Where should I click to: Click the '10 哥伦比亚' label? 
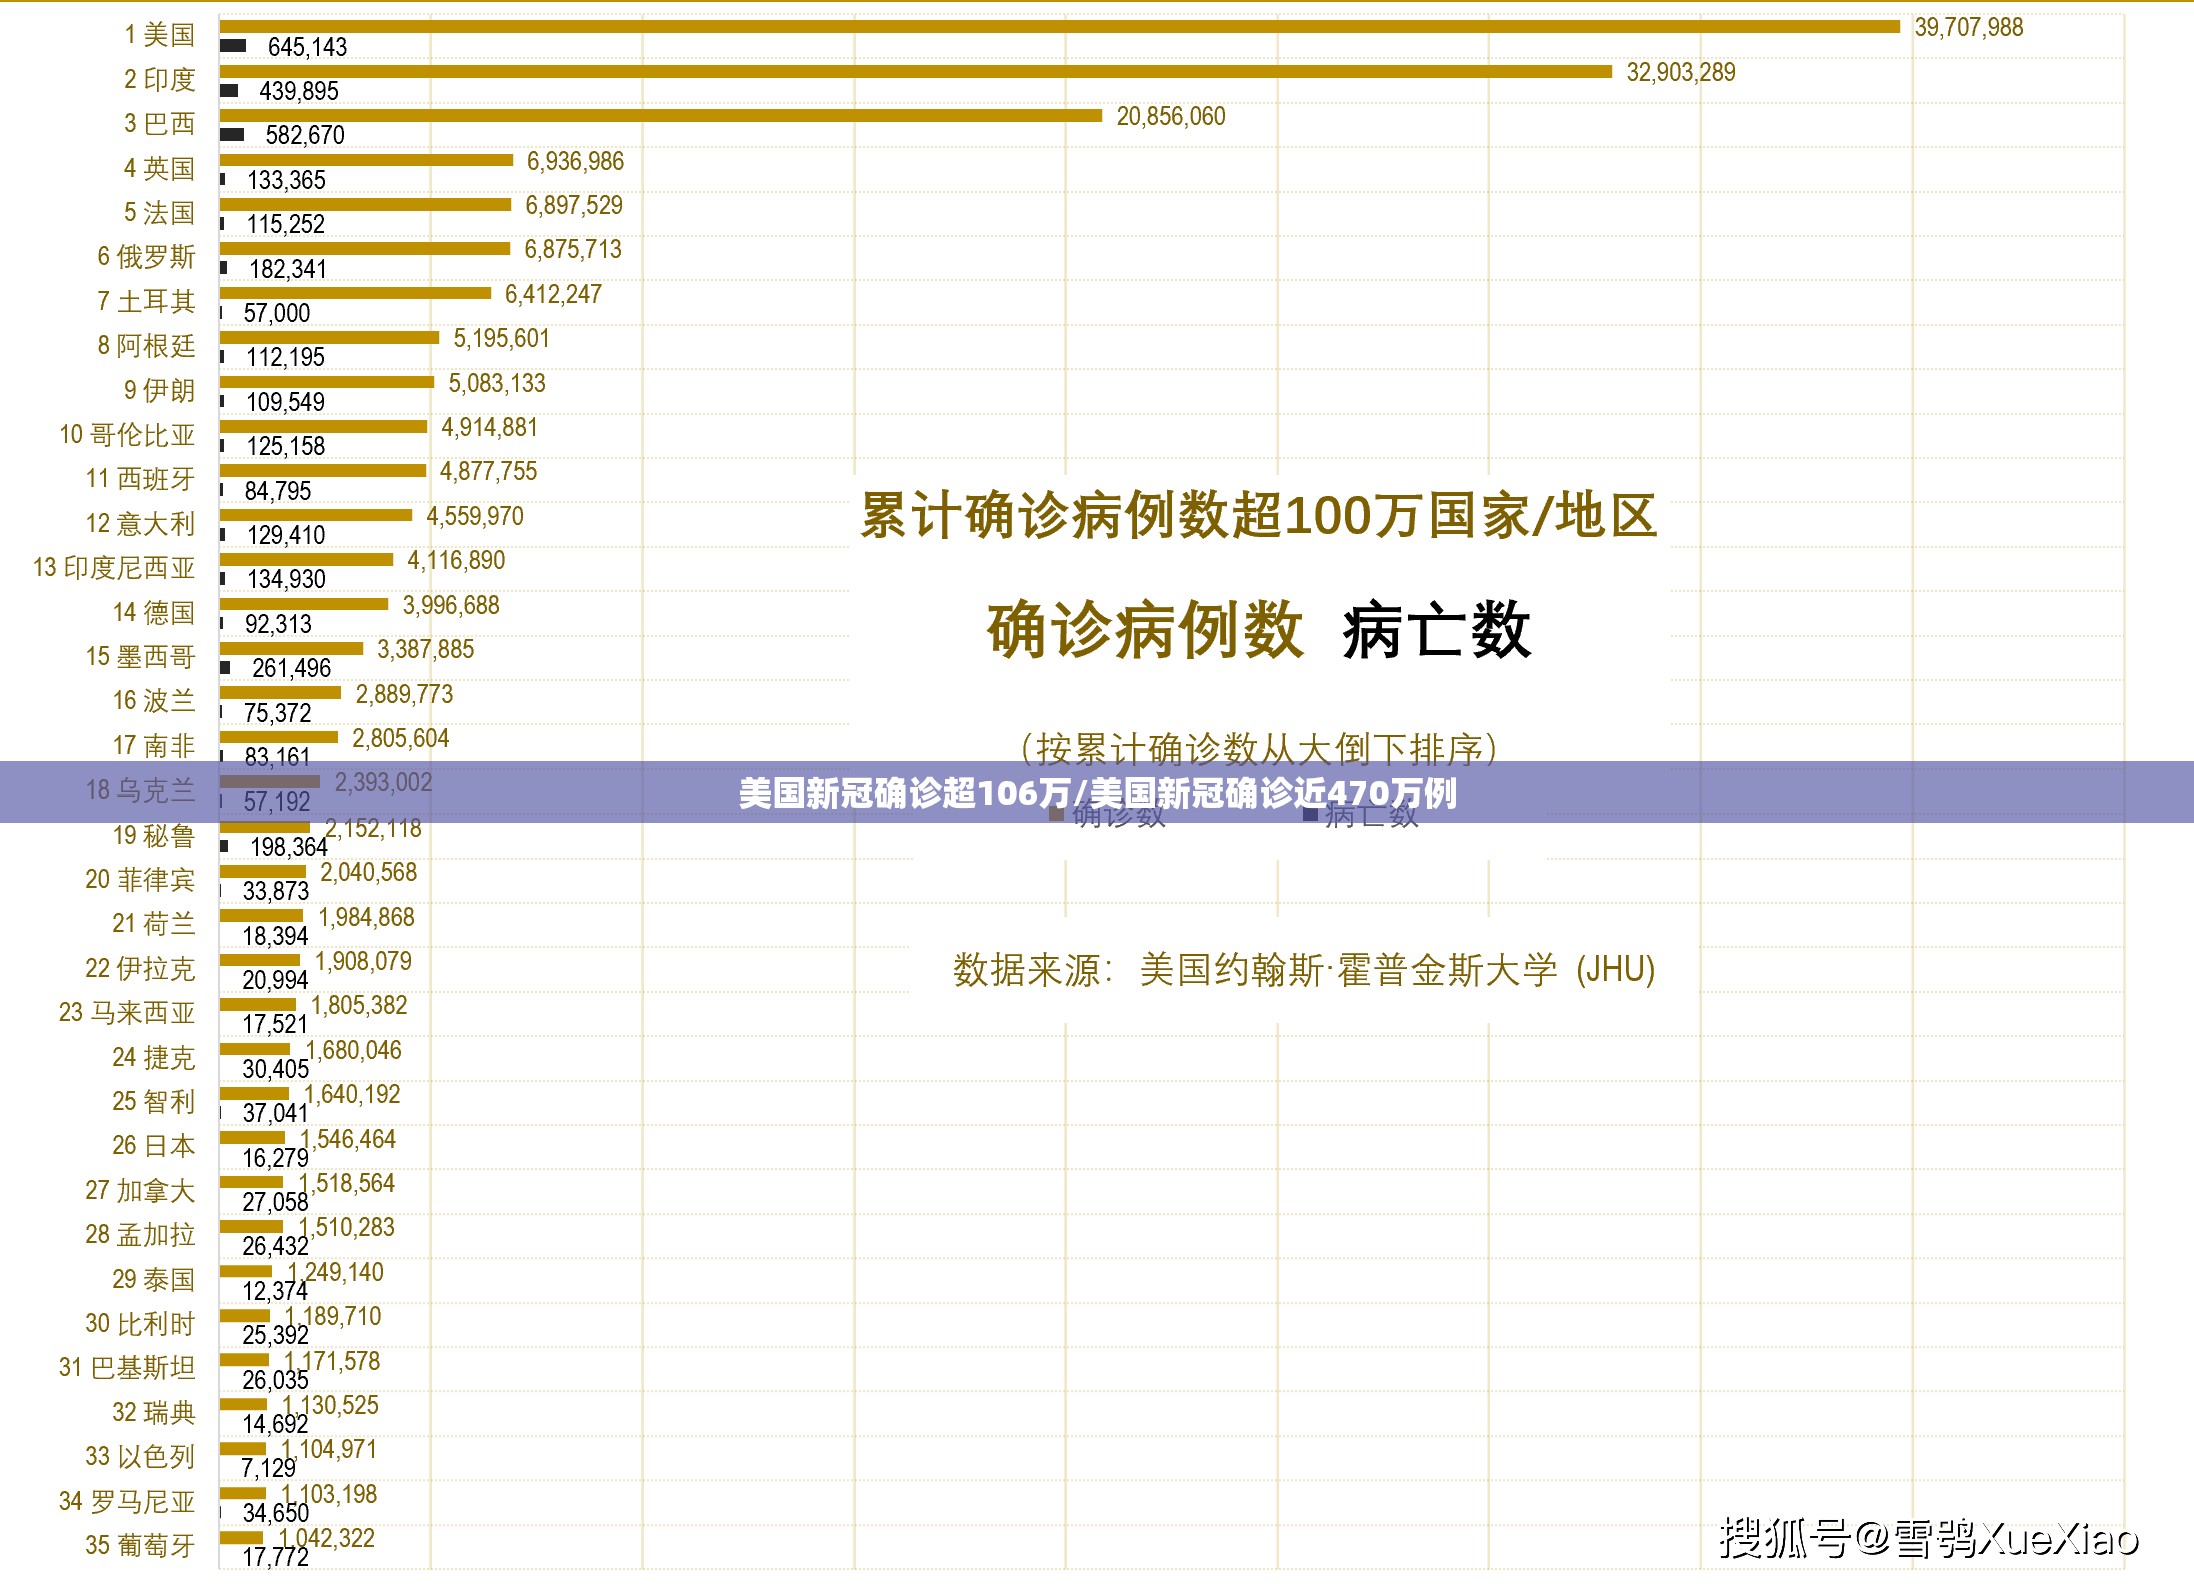tap(127, 434)
